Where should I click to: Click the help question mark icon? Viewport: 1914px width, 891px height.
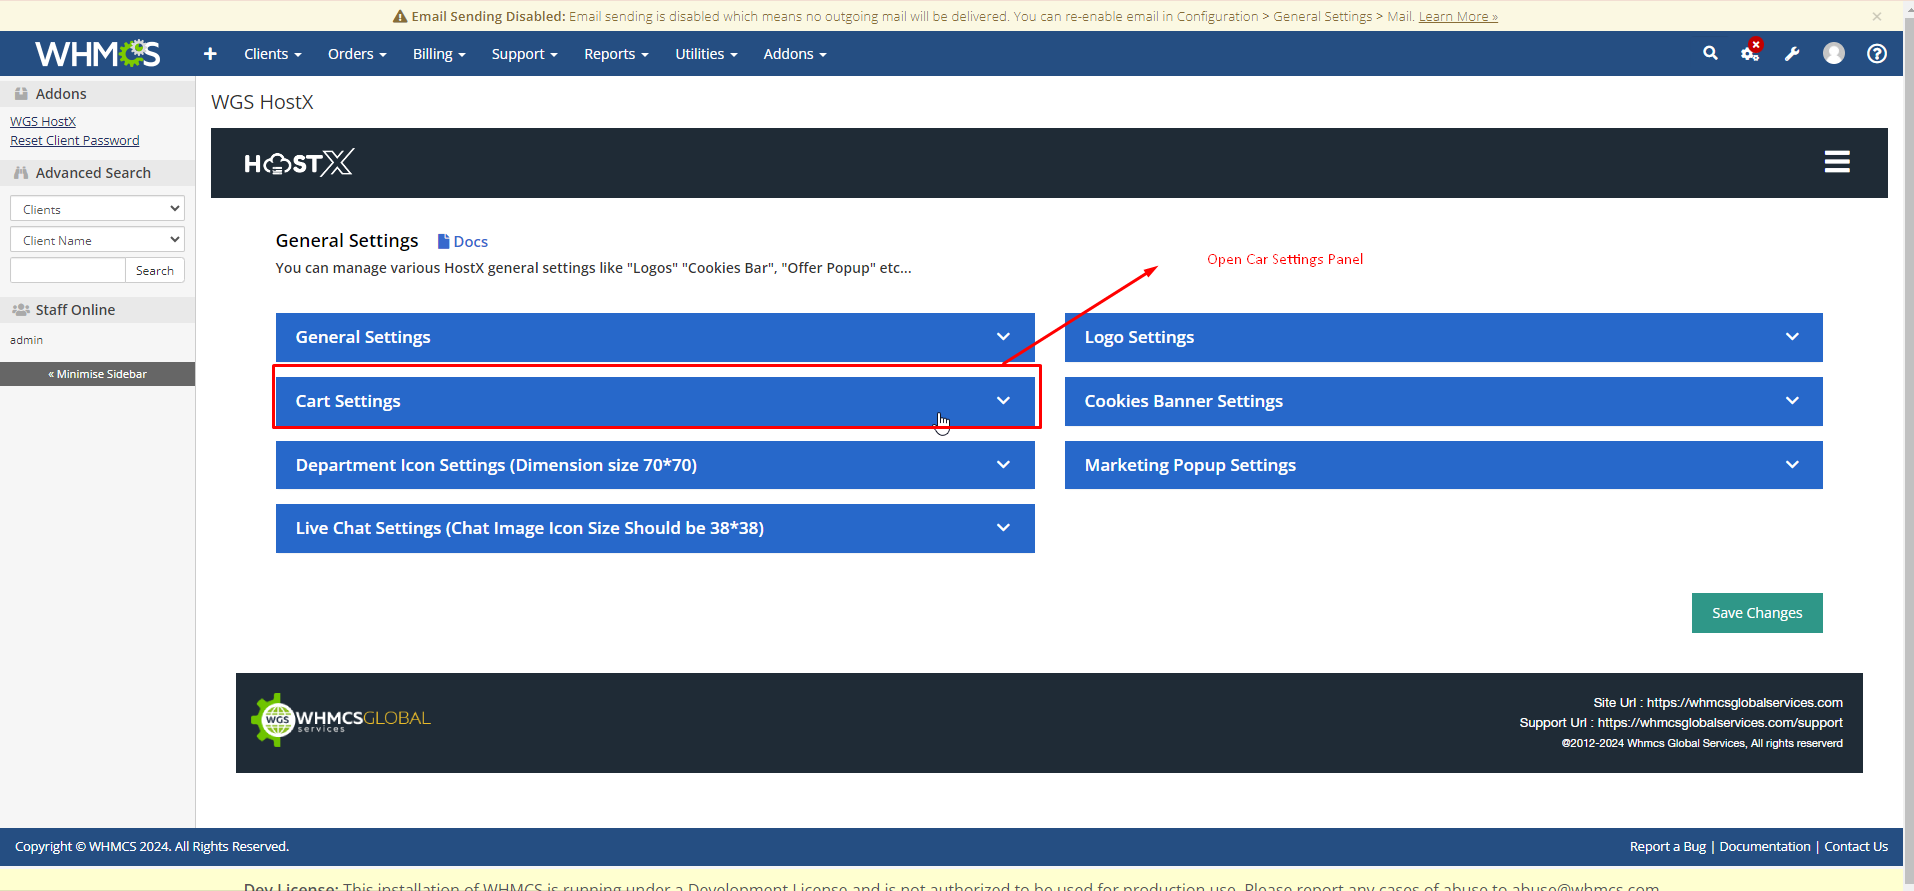(x=1877, y=54)
